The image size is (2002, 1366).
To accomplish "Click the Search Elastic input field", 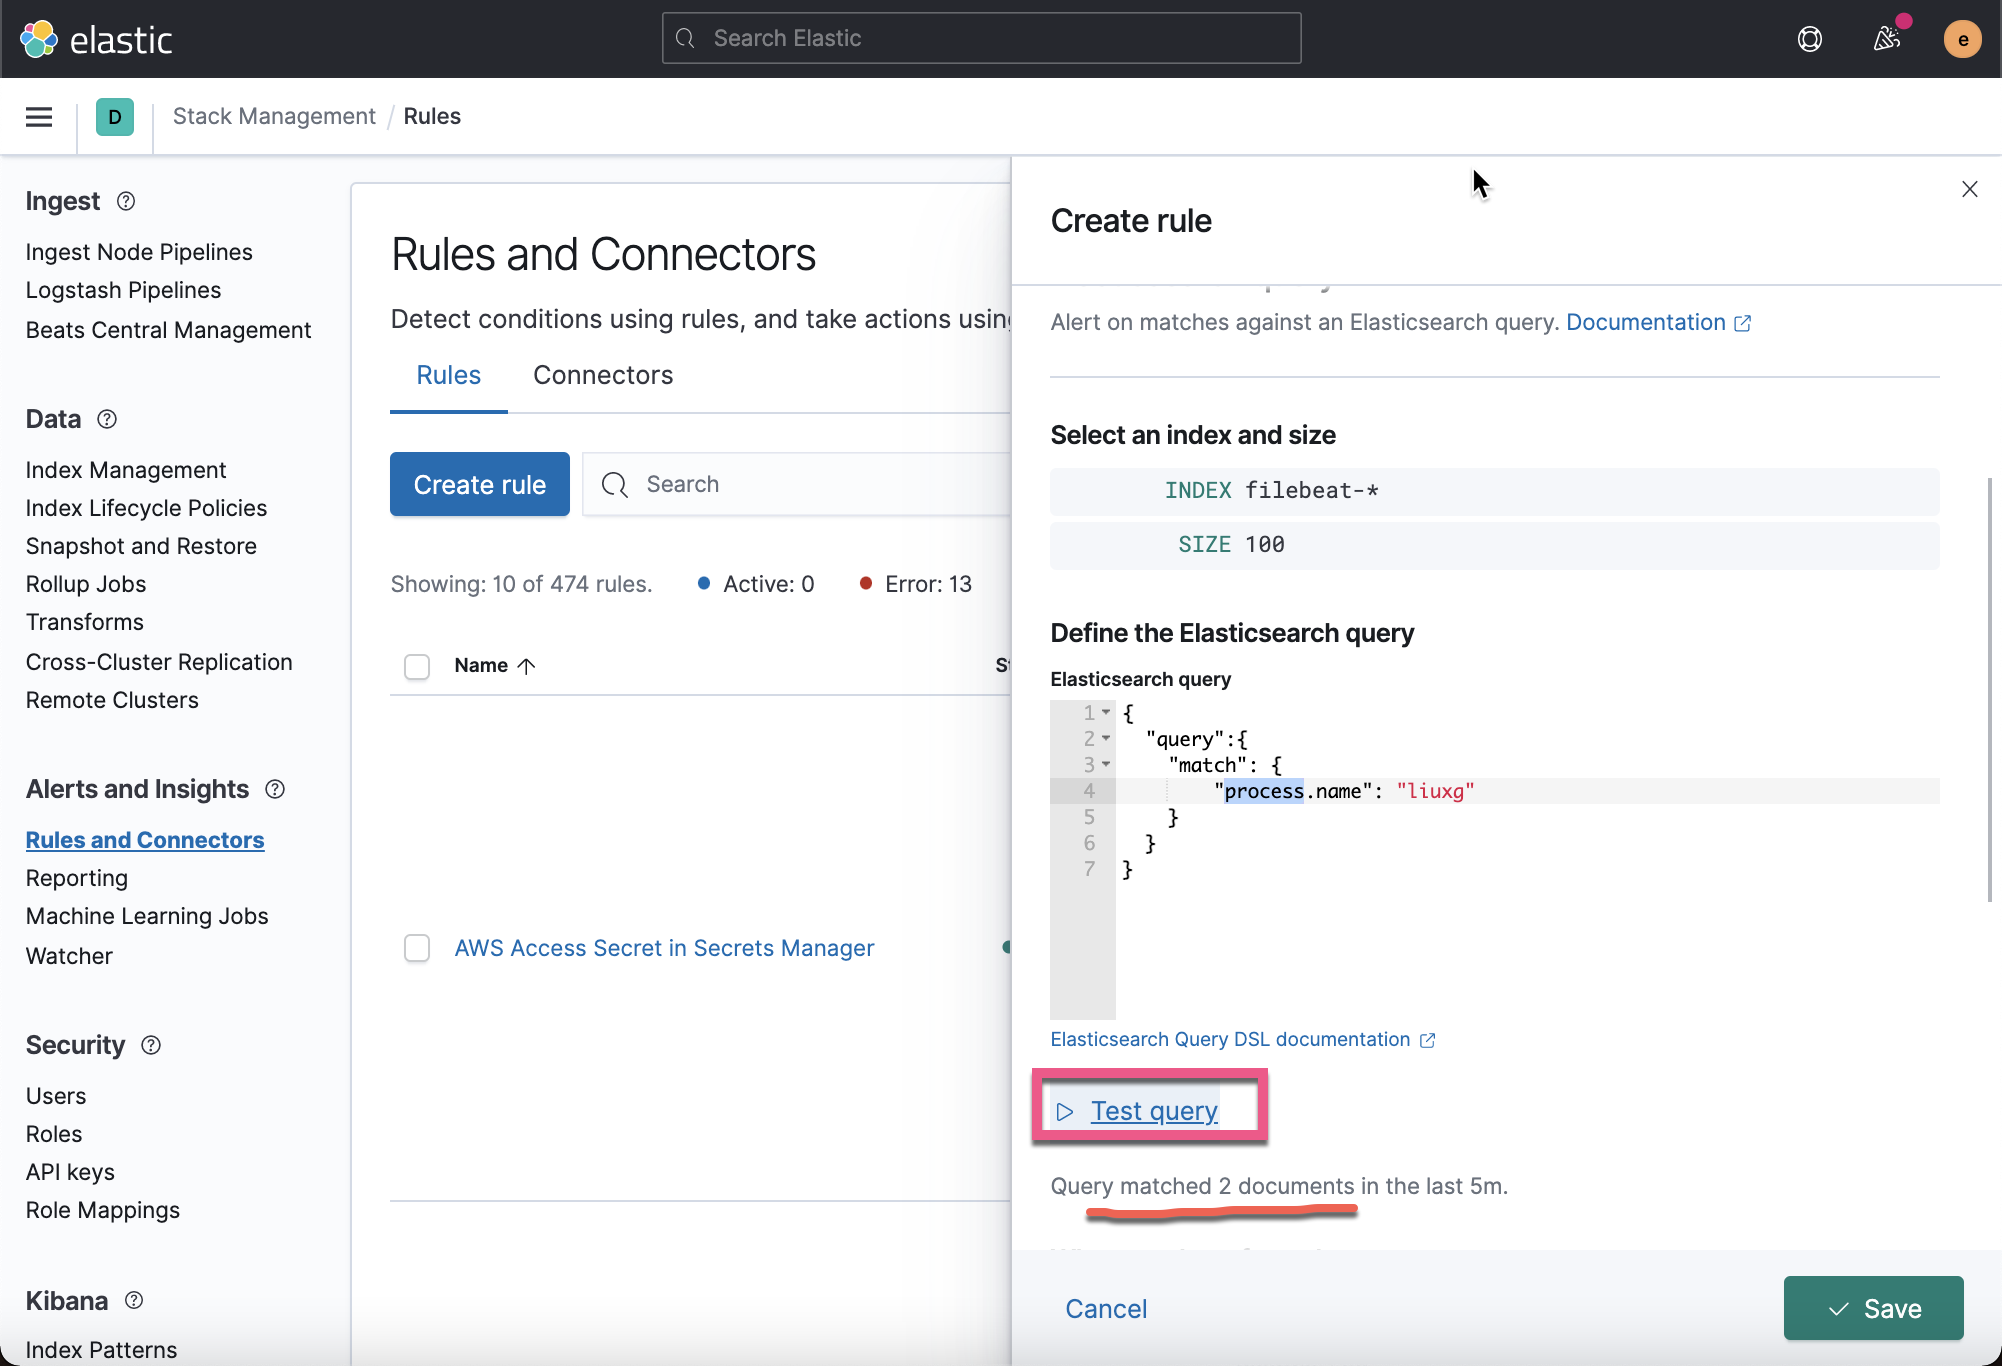I will click(981, 38).
